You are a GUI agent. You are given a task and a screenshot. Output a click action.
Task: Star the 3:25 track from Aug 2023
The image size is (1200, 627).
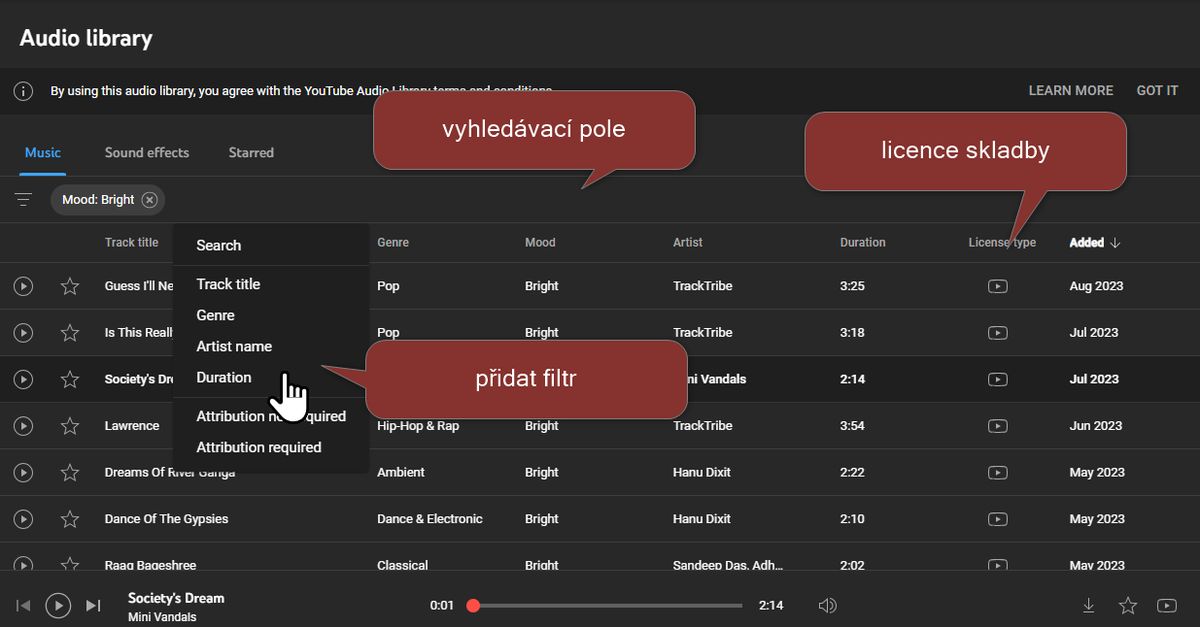click(70, 286)
